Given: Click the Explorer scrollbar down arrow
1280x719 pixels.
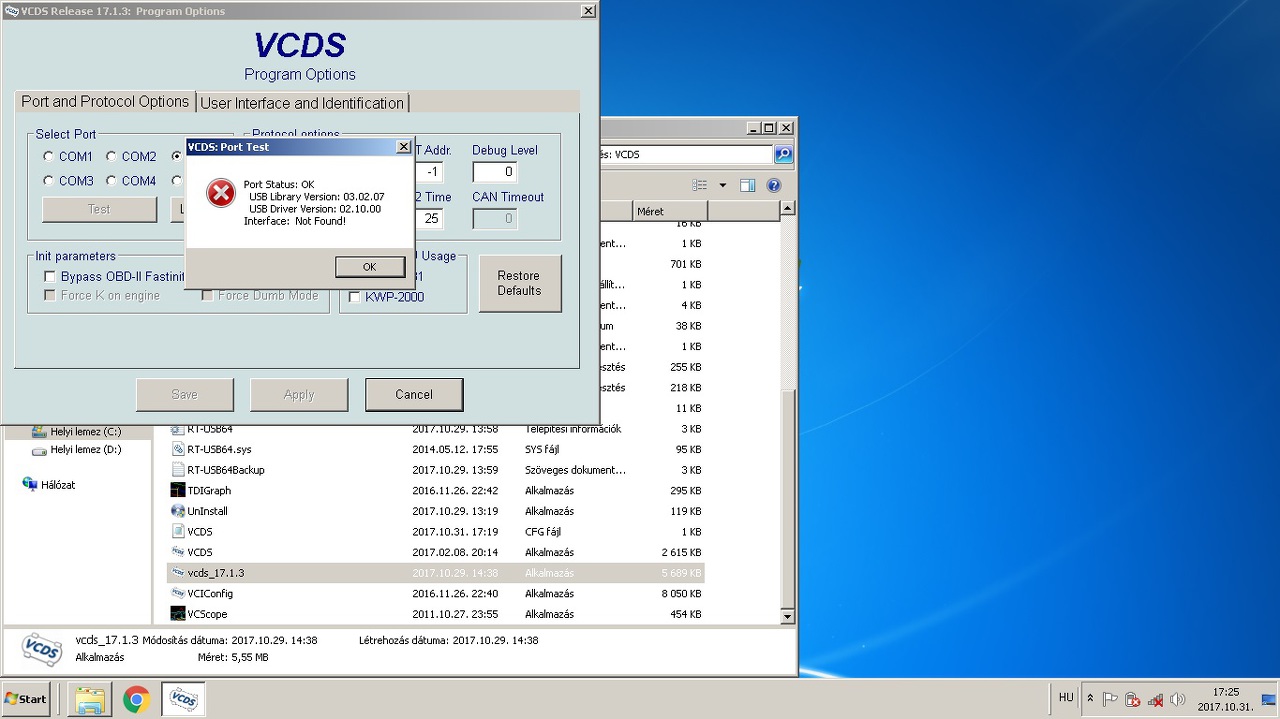Looking at the screenshot, I should coord(787,616).
